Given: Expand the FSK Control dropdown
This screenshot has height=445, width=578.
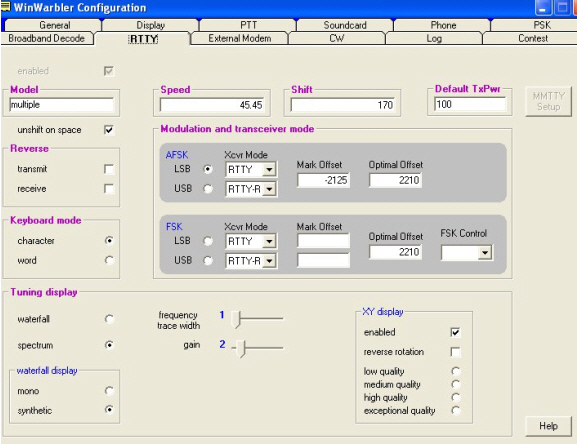Looking at the screenshot, I should point(485,253).
